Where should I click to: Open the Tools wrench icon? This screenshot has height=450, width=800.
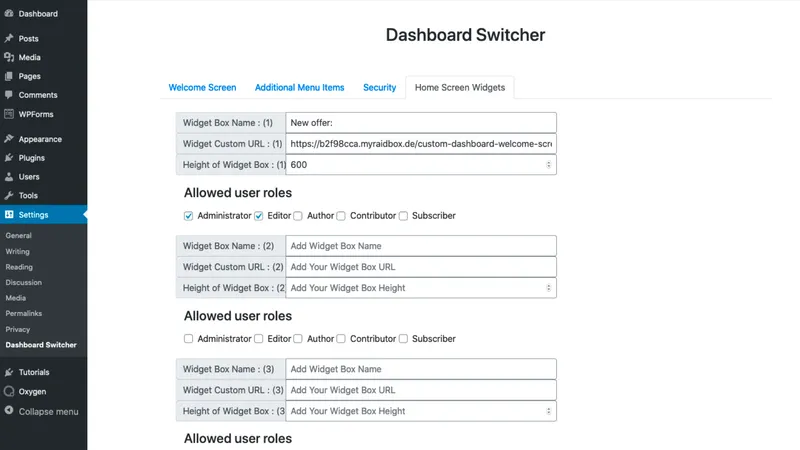pyautogui.click(x=9, y=195)
